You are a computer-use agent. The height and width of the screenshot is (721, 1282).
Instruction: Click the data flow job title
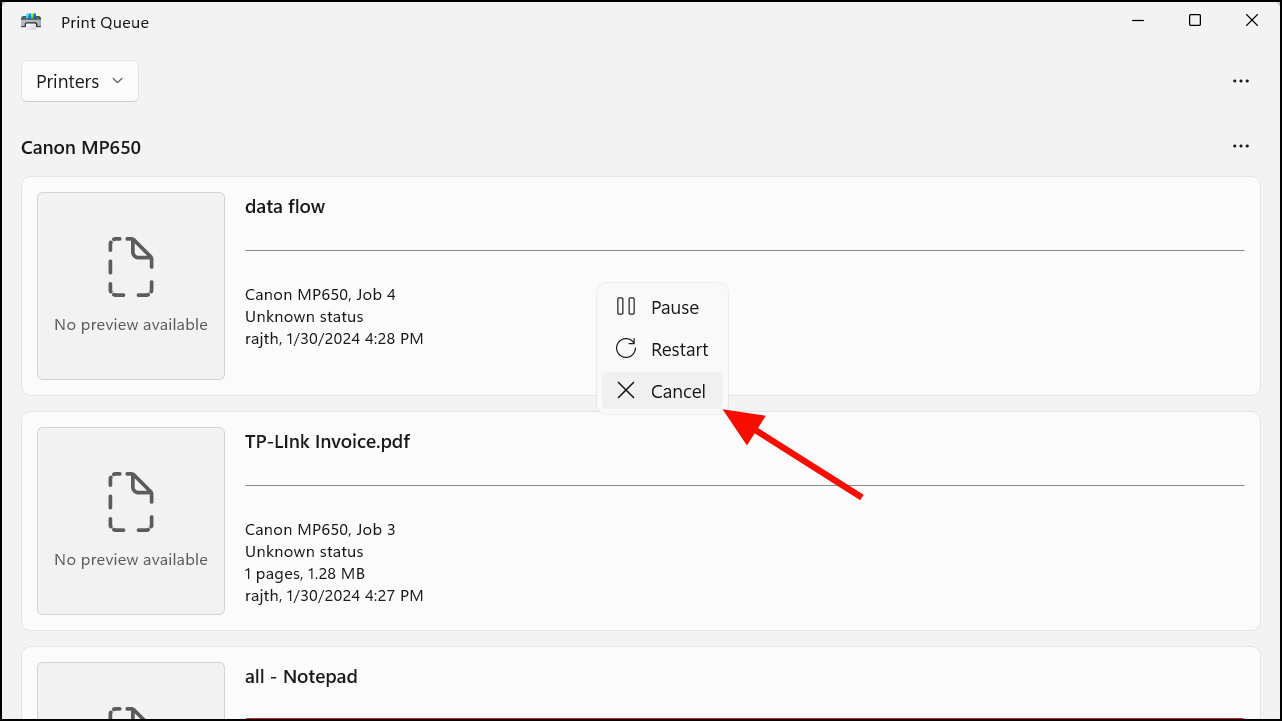(285, 206)
